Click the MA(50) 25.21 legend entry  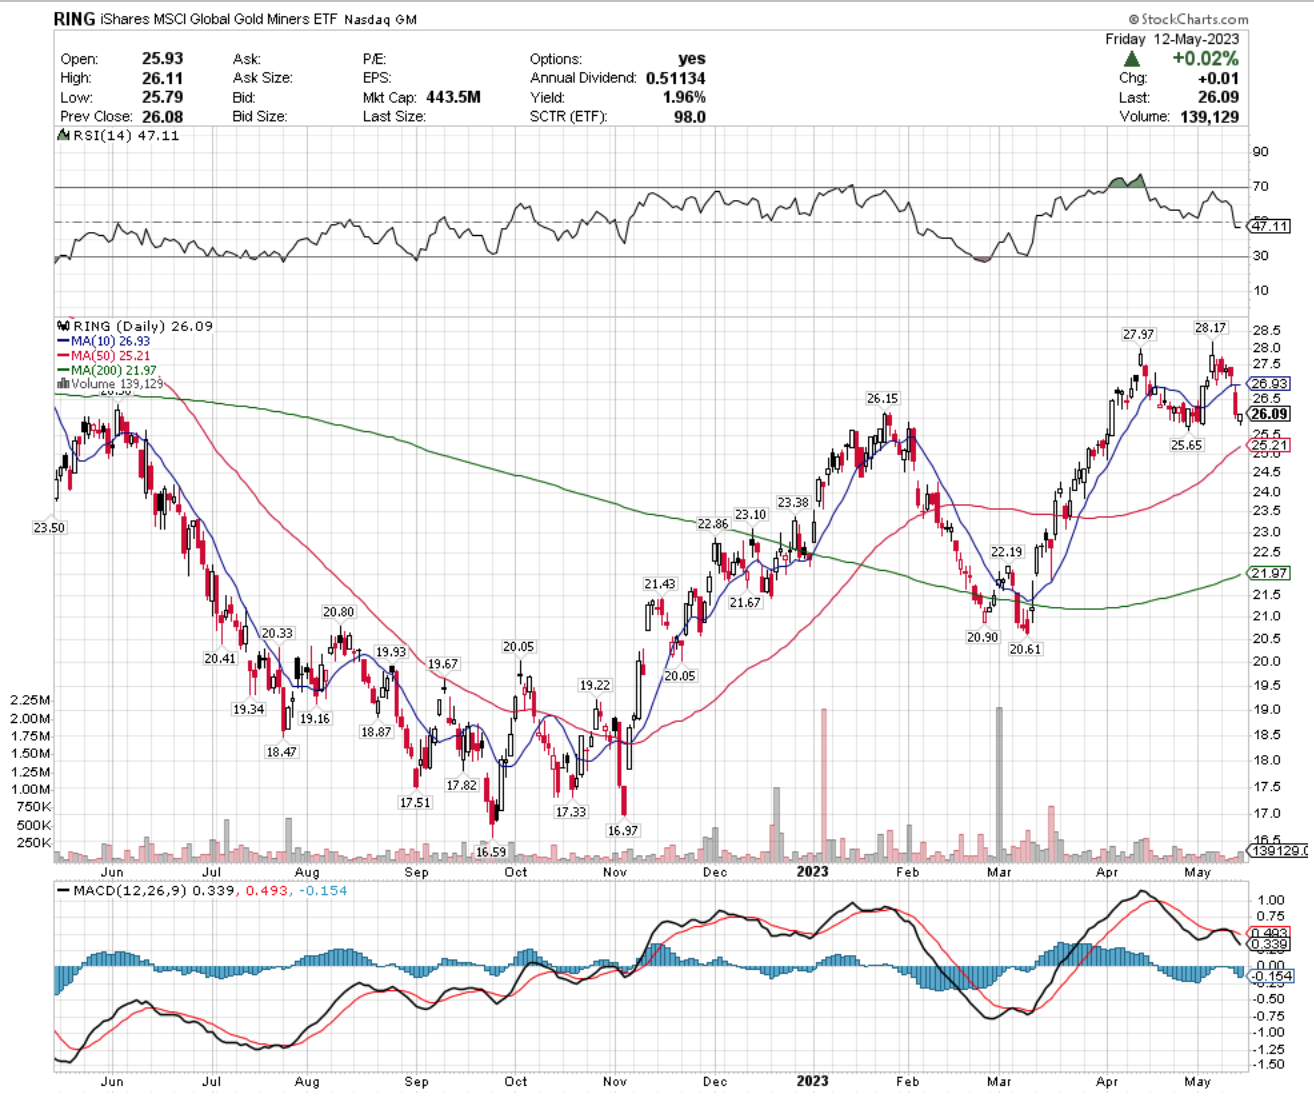point(104,355)
